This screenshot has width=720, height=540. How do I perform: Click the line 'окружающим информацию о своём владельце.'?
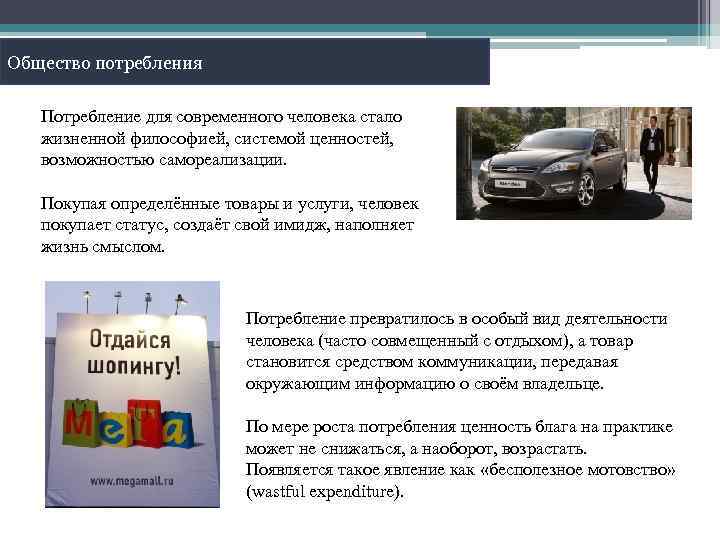point(424,383)
